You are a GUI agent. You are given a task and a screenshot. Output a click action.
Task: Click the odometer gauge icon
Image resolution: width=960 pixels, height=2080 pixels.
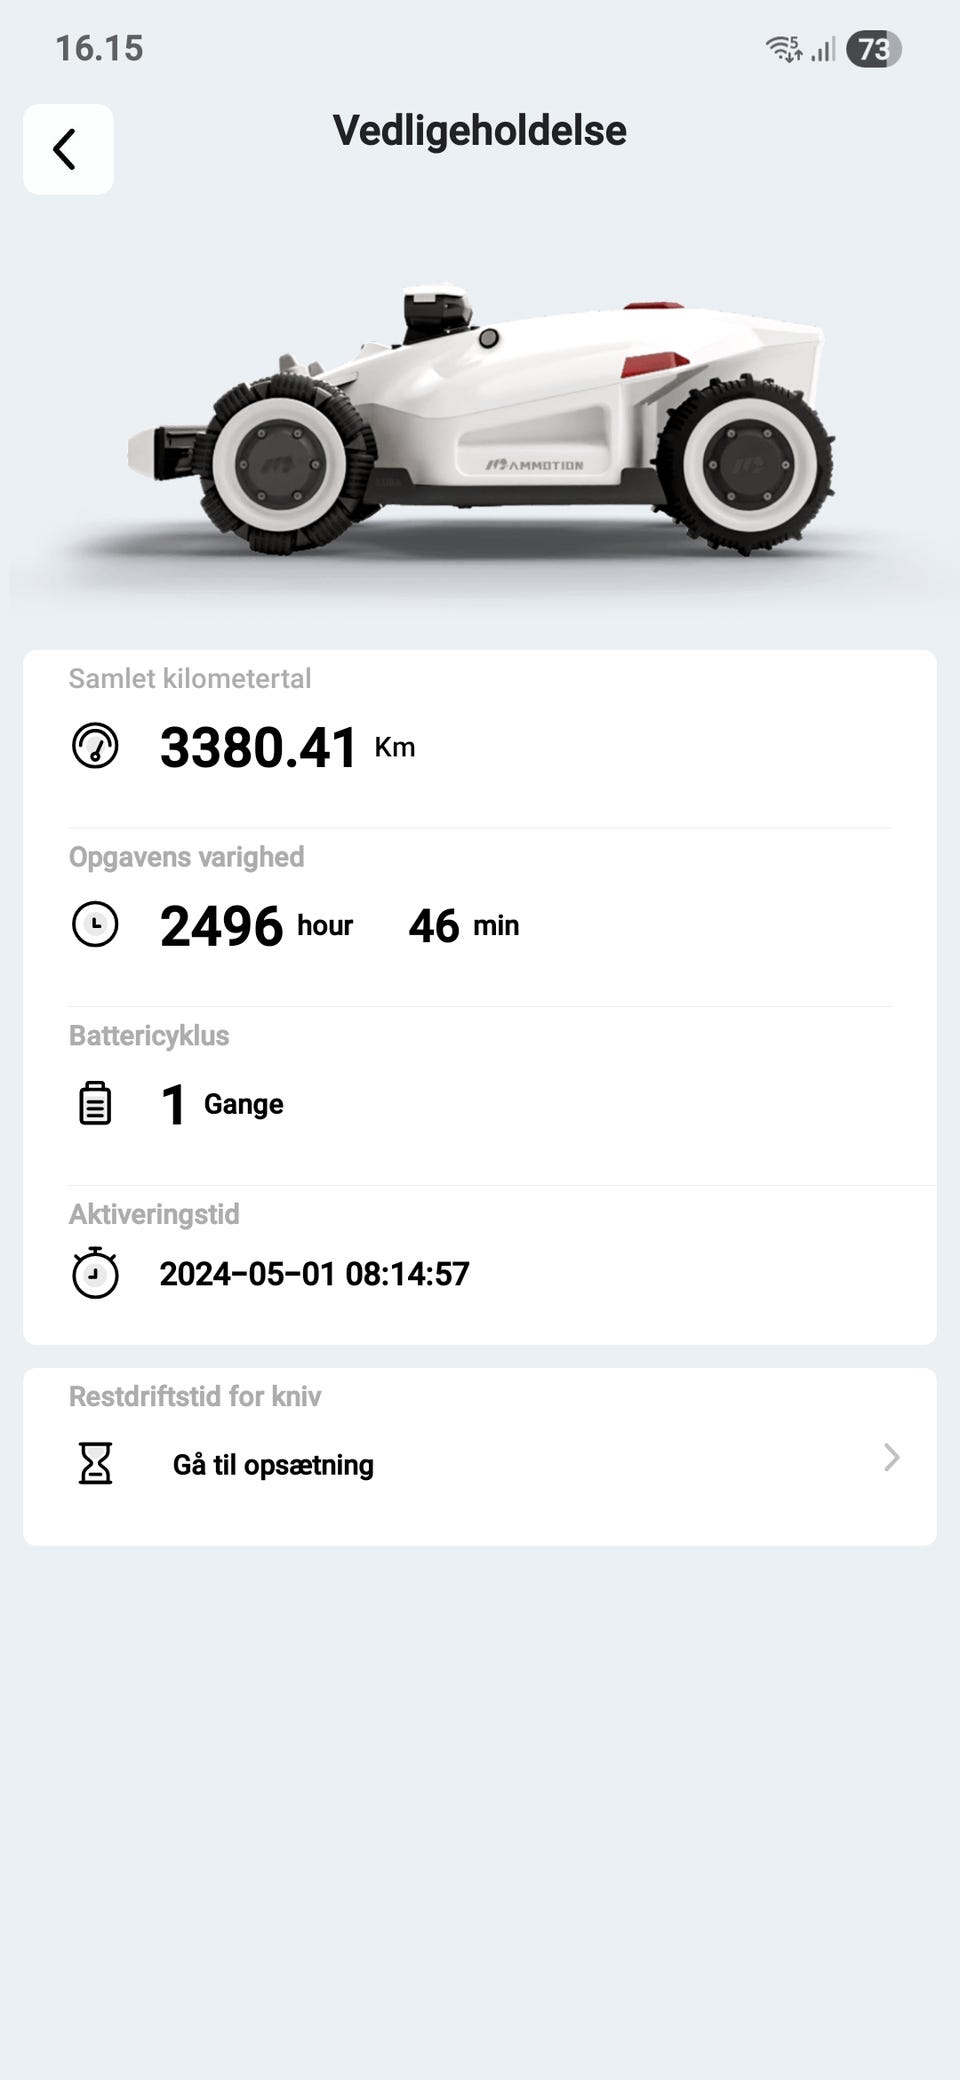coord(95,746)
